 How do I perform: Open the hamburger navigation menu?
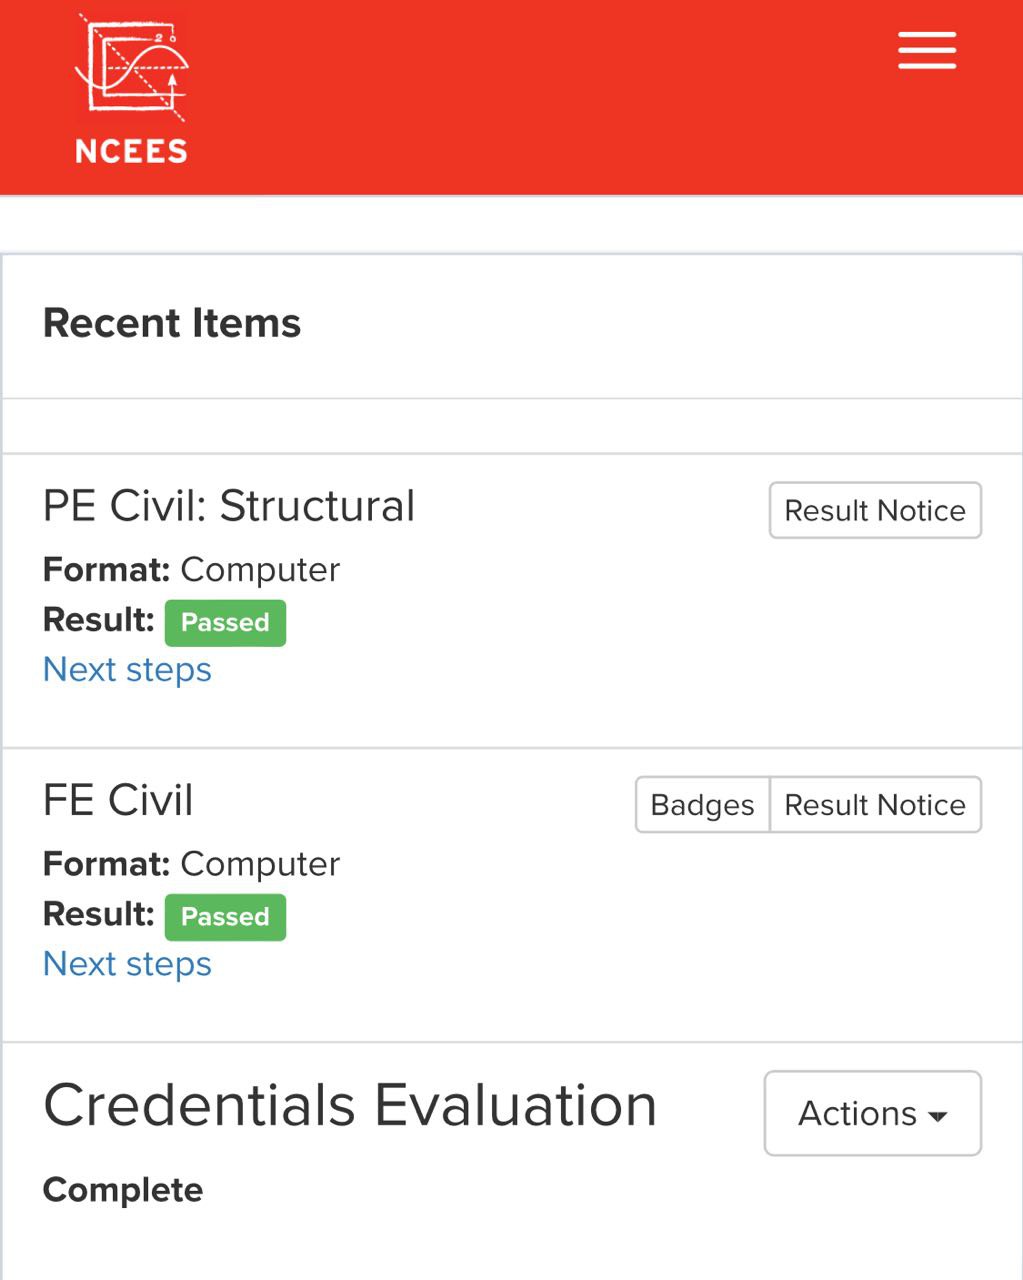(x=927, y=50)
